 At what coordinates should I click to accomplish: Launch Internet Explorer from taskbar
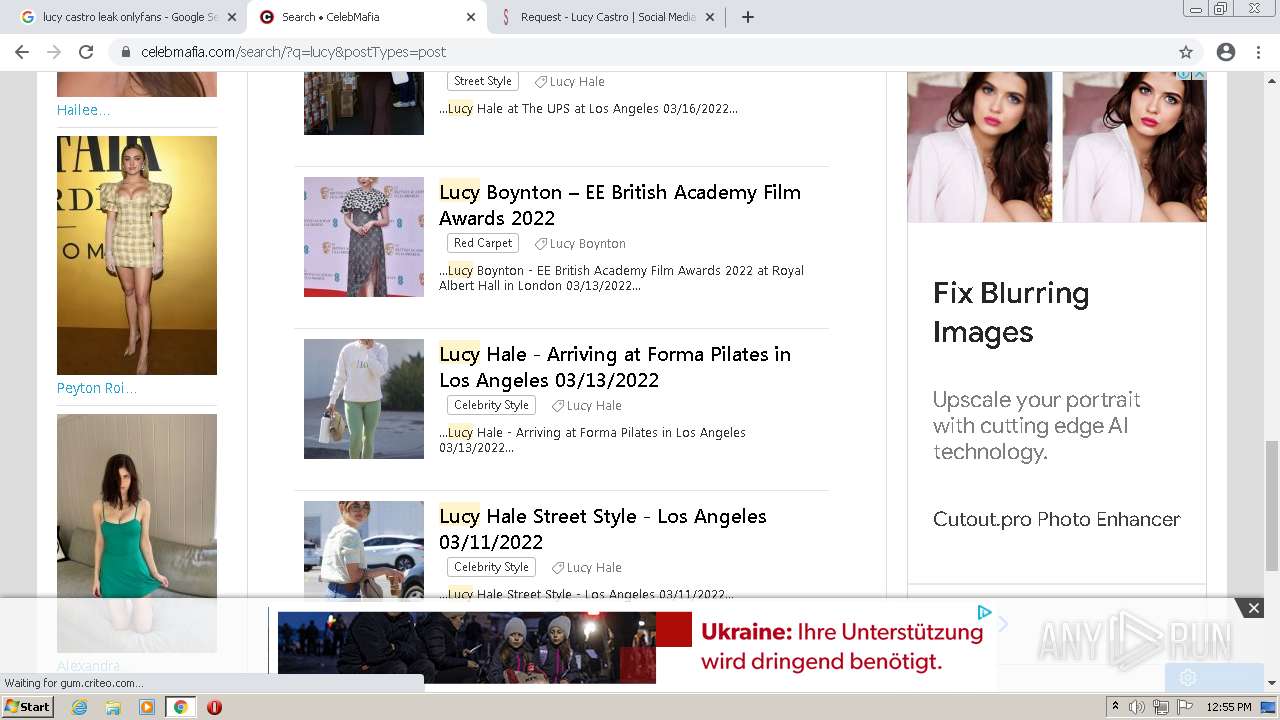(x=79, y=707)
